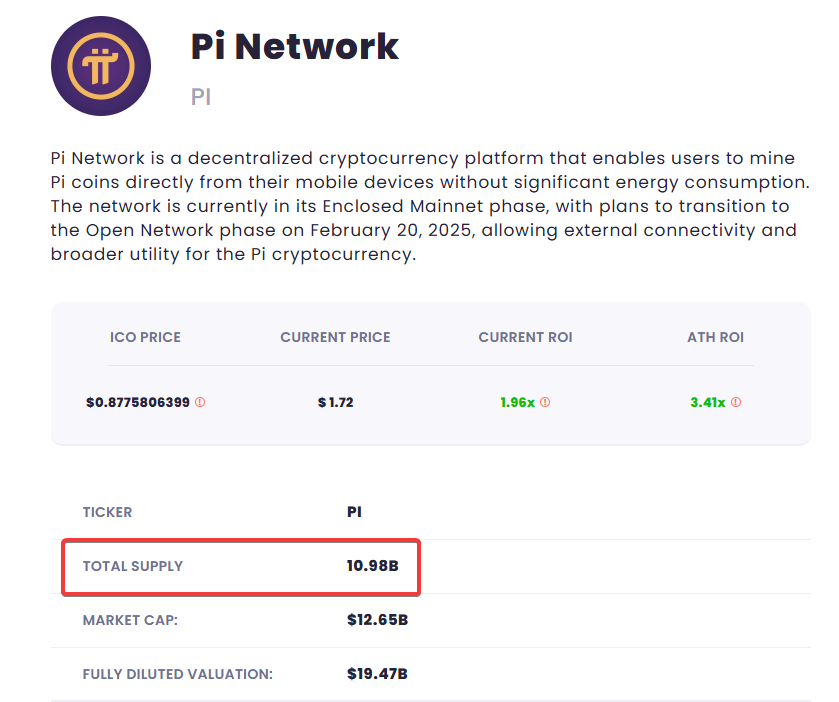Click the info icon next to ICO price

[x=200, y=402]
